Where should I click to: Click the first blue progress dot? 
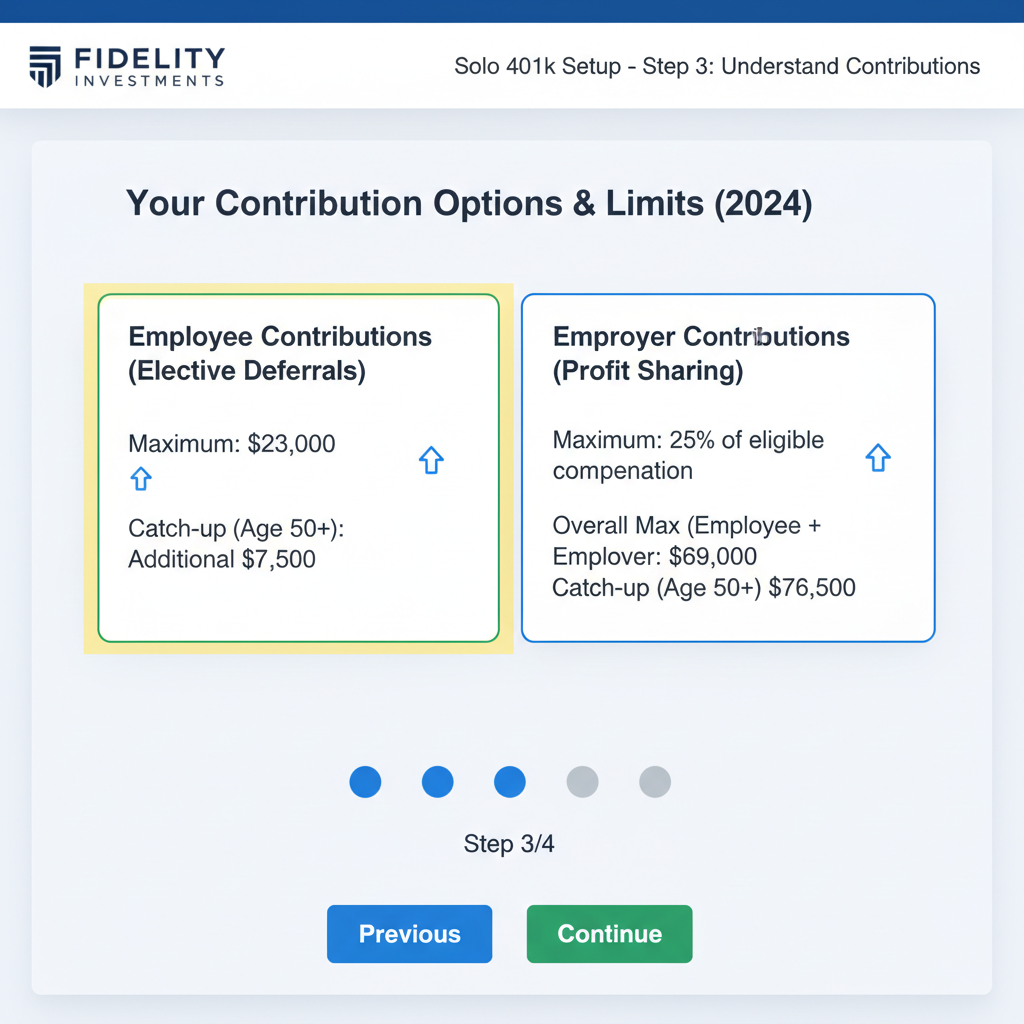[x=365, y=782]
